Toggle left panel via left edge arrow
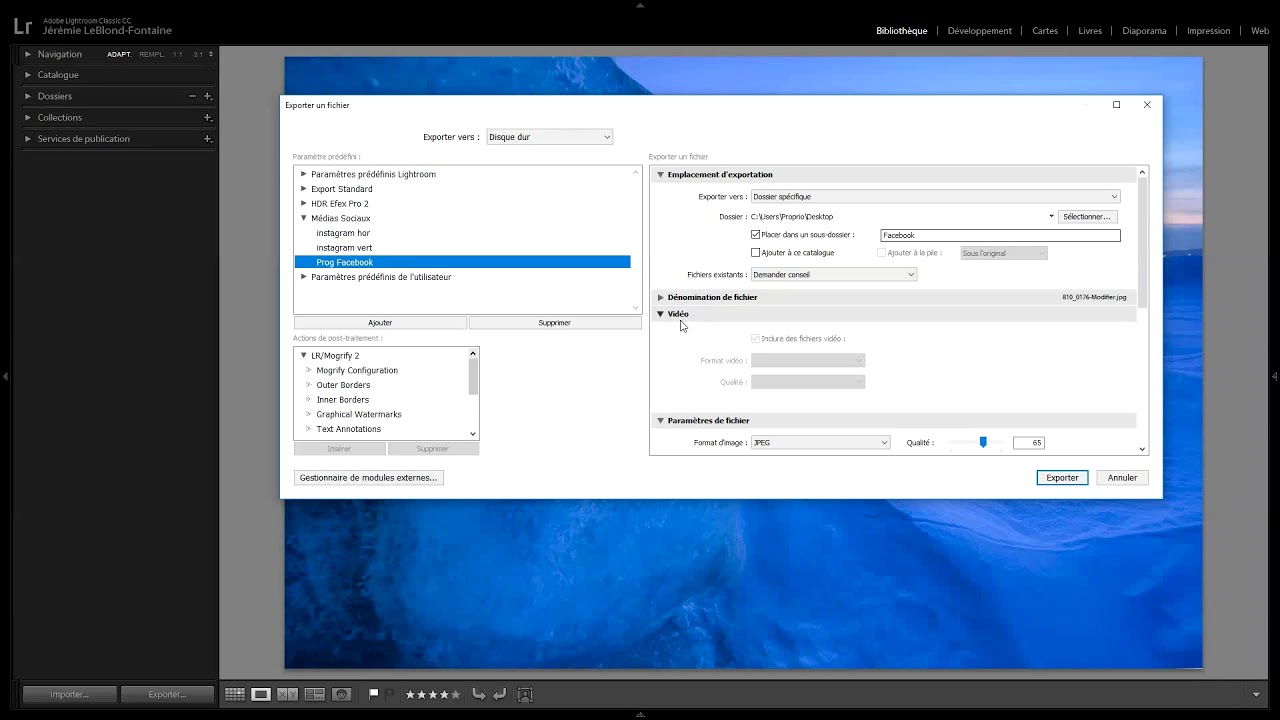Viewport: 1280px width, 720px height. (x=5, y=376)
